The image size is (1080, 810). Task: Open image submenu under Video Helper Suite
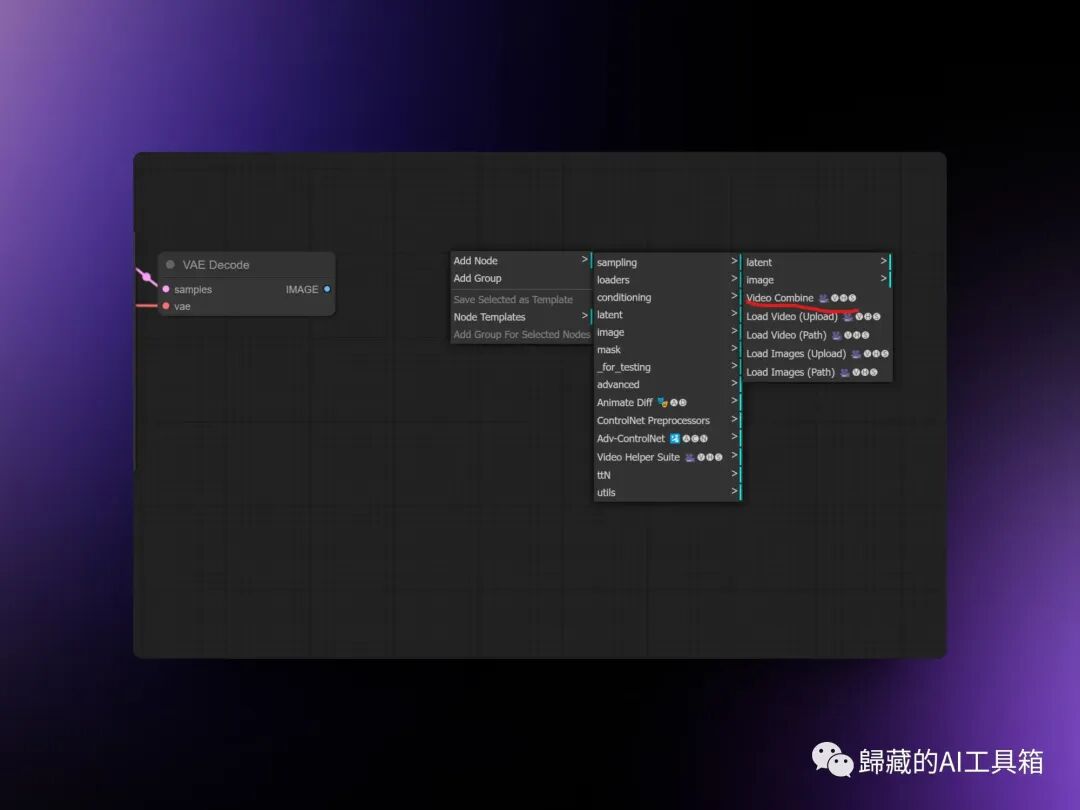pyautogui.click(x=817, y=280)
